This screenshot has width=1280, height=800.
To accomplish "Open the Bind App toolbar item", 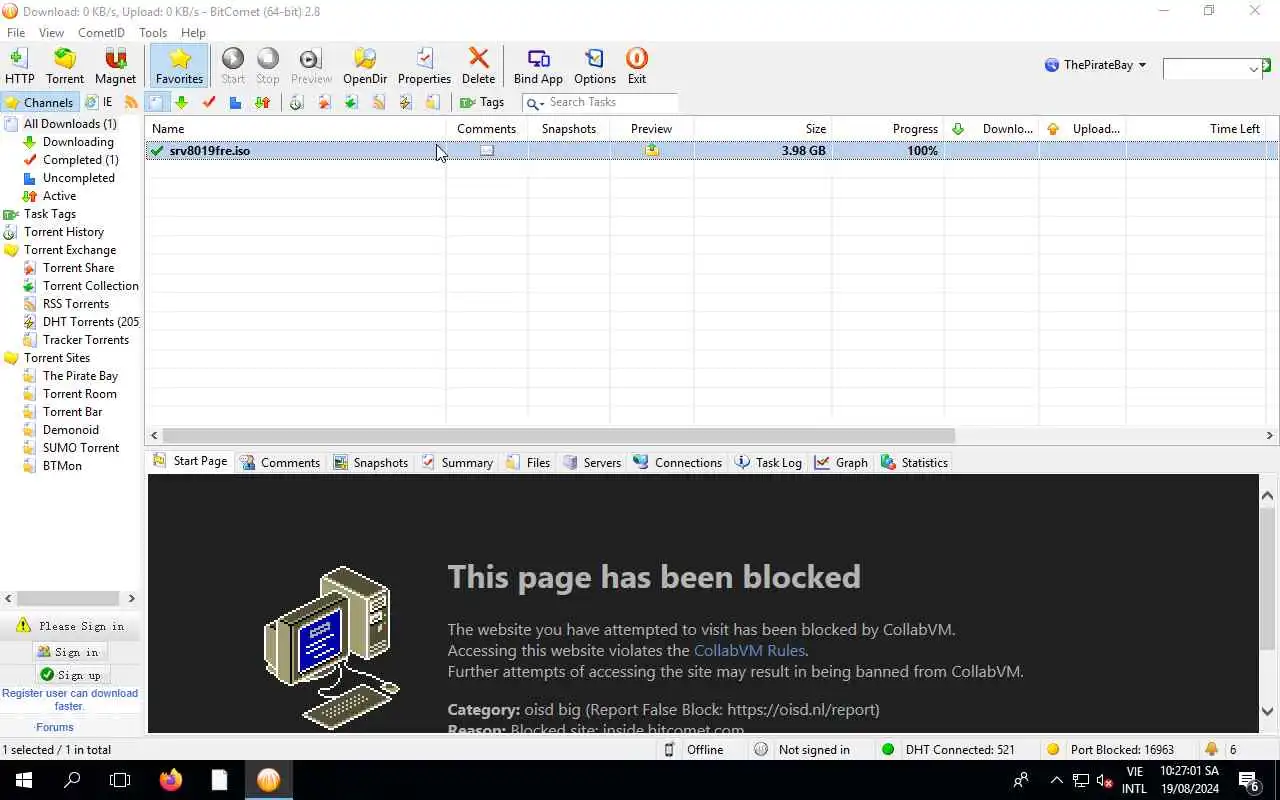I will 538,66.
